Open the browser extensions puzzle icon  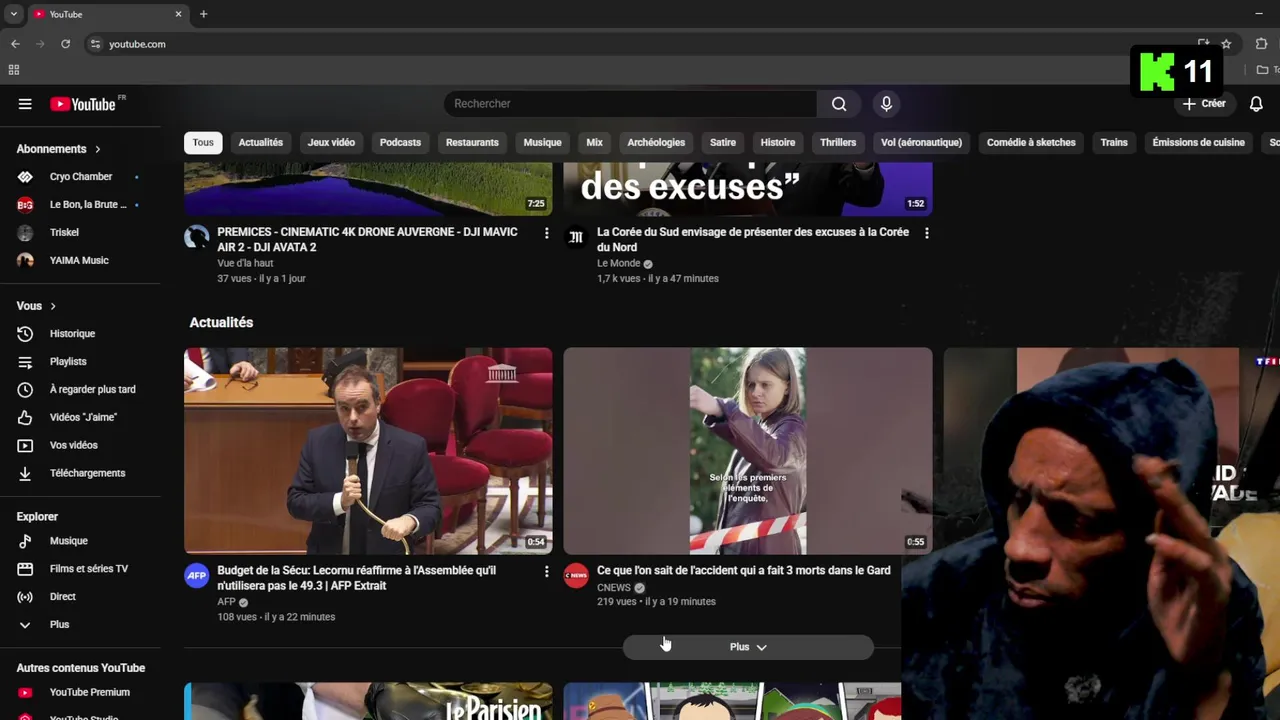point(1261,44)
